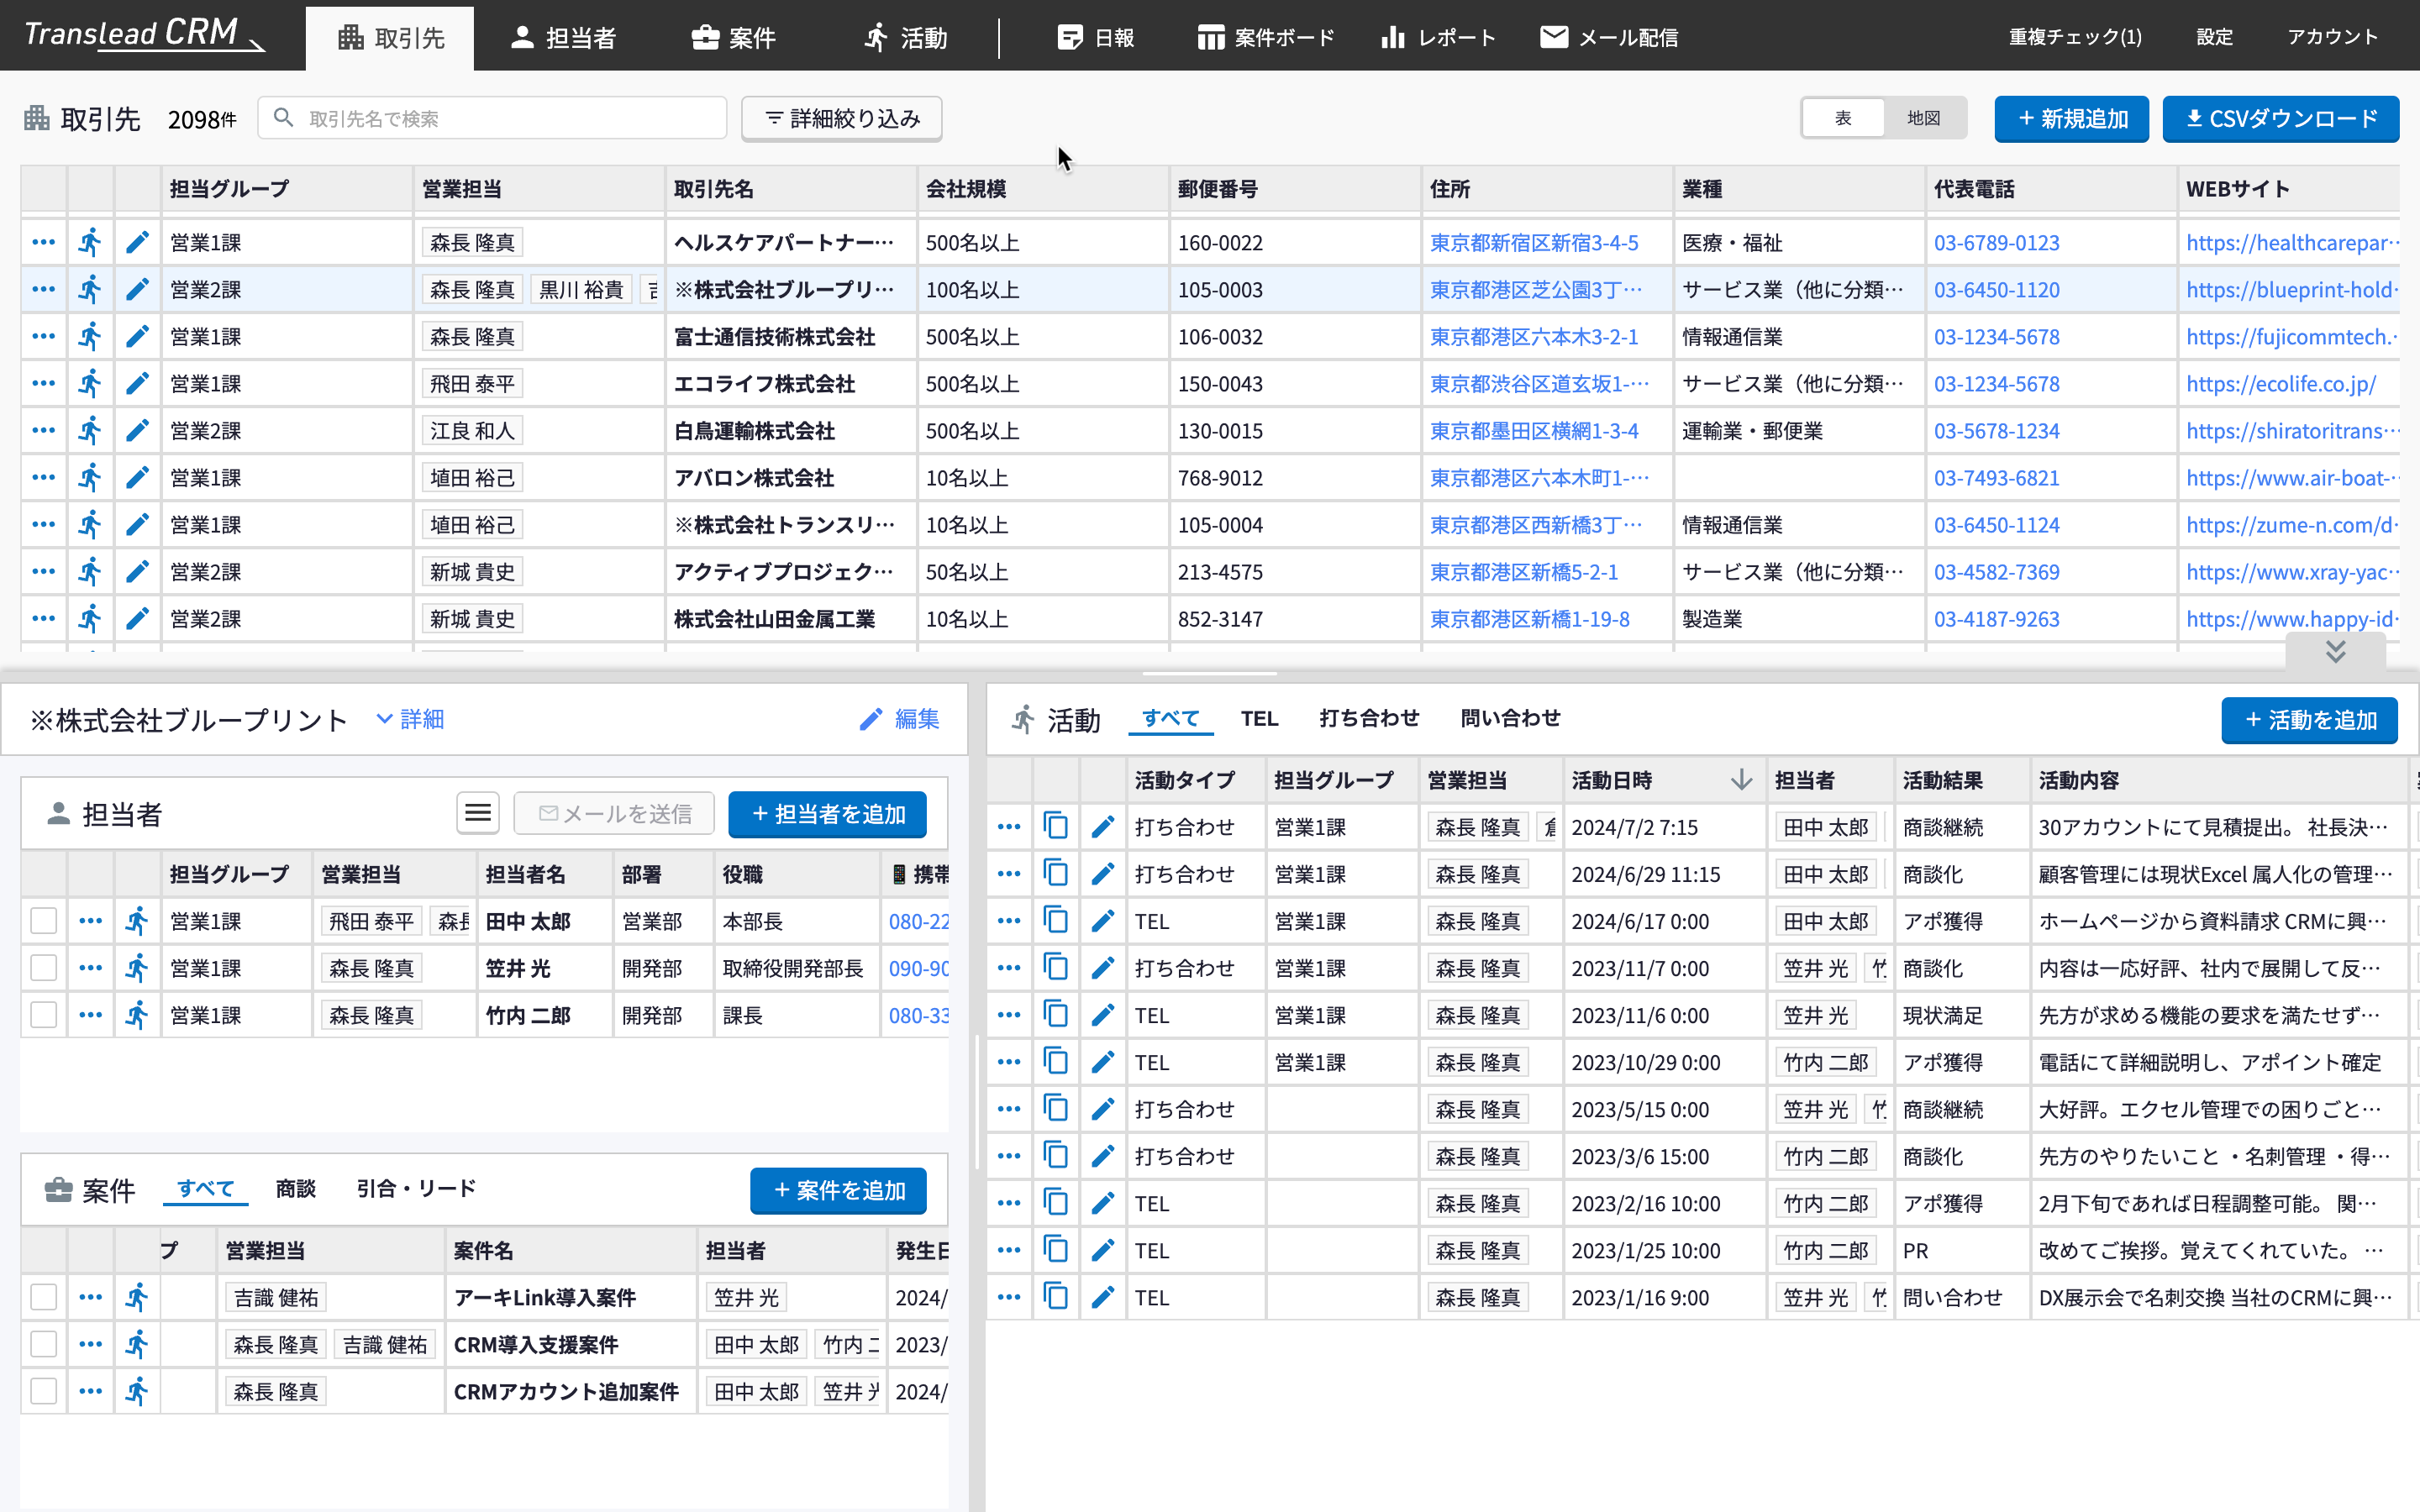Viewport: 2420px width, 1512px height.
Task: Check the checkbox on CRM導入支援案件 row
Action: [x=43, y=1344]
